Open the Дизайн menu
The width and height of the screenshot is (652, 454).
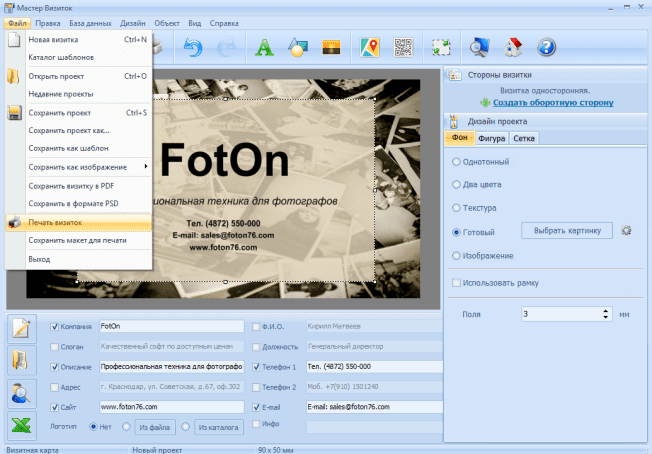point(133,23)
